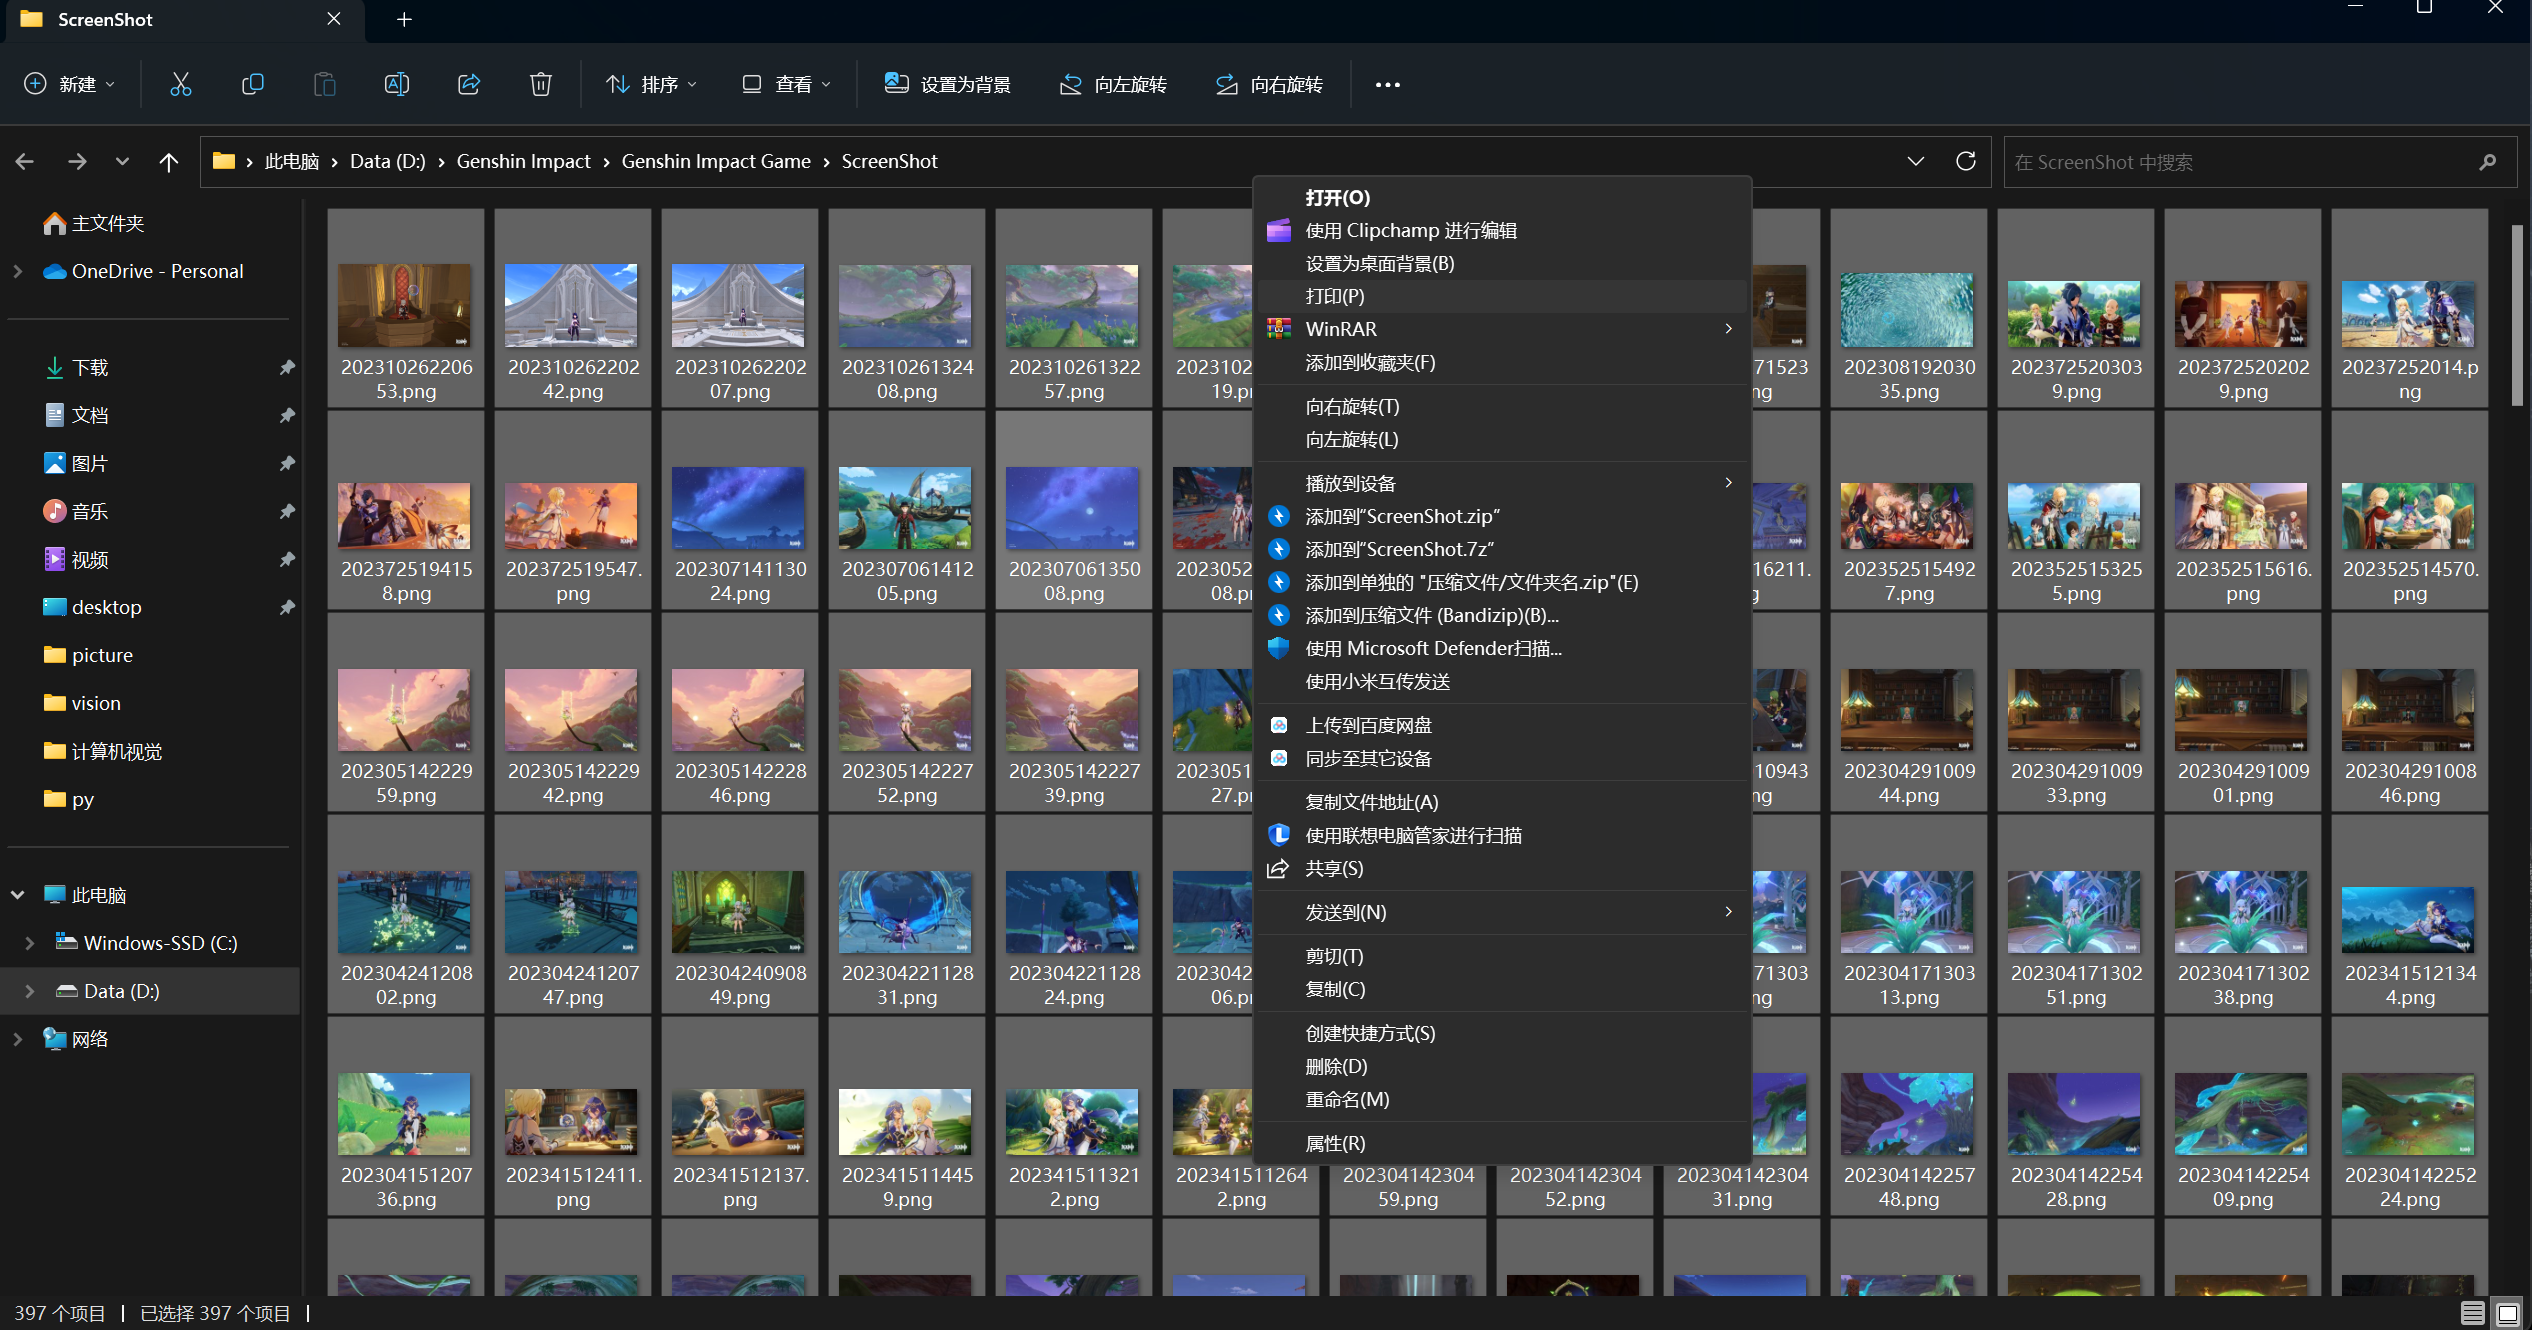Close the ScreenShot tab
The image size is (2532, 1330).
(x=334, y=19)
